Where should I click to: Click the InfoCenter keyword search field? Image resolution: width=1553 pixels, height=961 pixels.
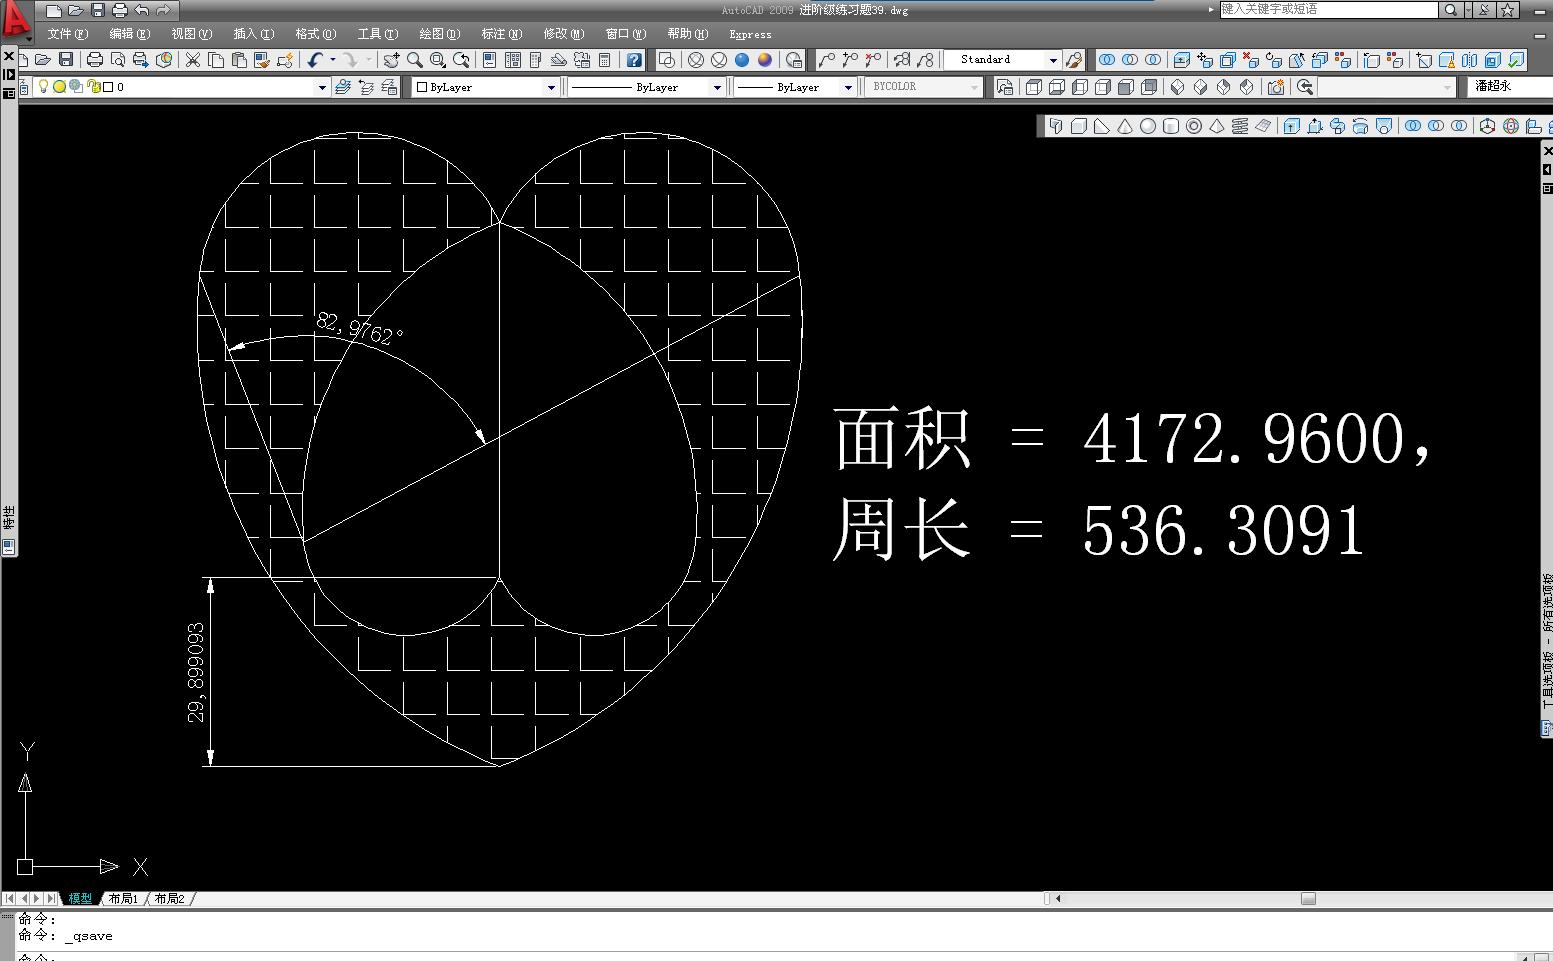coord(1329,10)
